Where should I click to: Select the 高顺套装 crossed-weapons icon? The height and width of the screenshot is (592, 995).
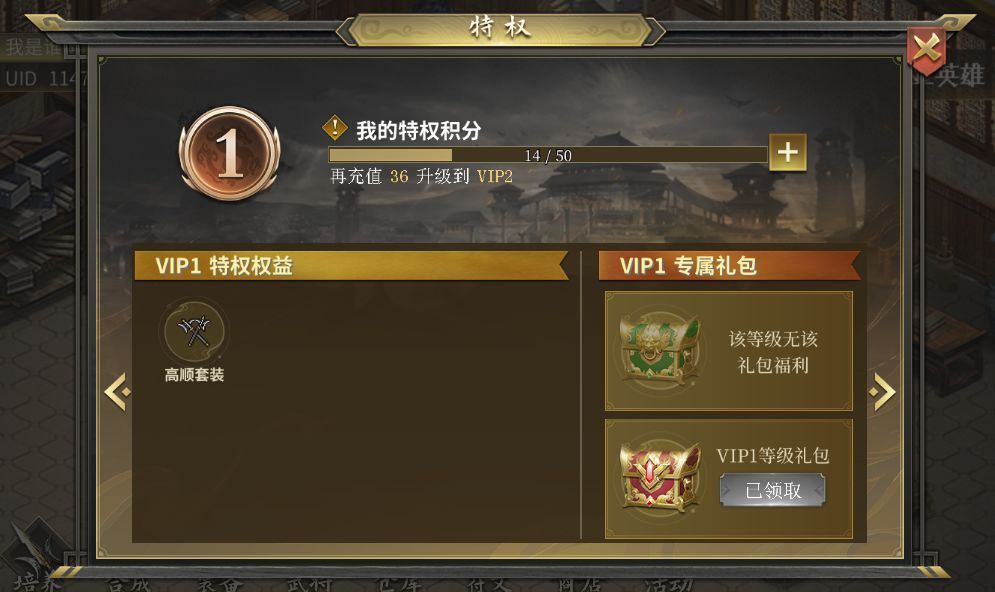coord(194,331)
